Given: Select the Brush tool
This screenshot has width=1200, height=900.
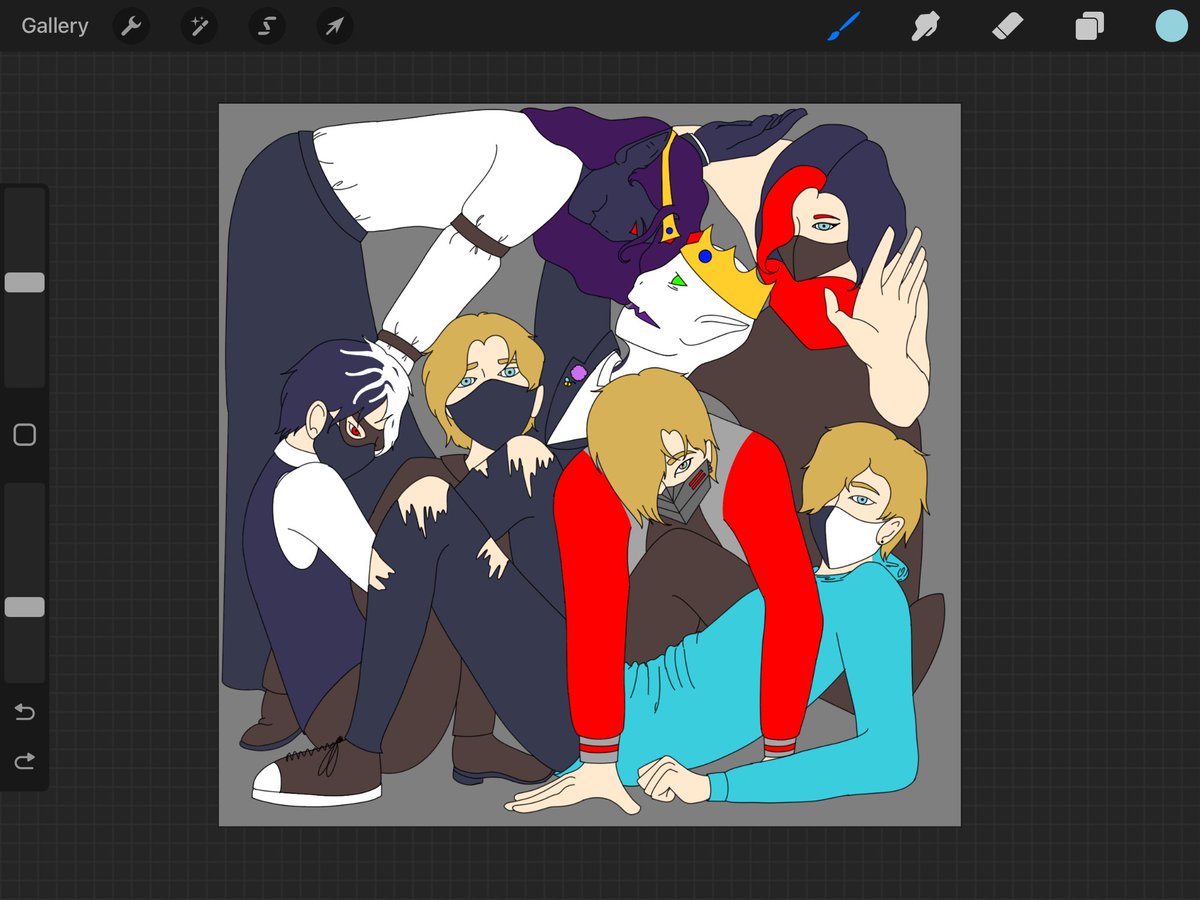Looking at the screenshot, I should coord(844,26).
